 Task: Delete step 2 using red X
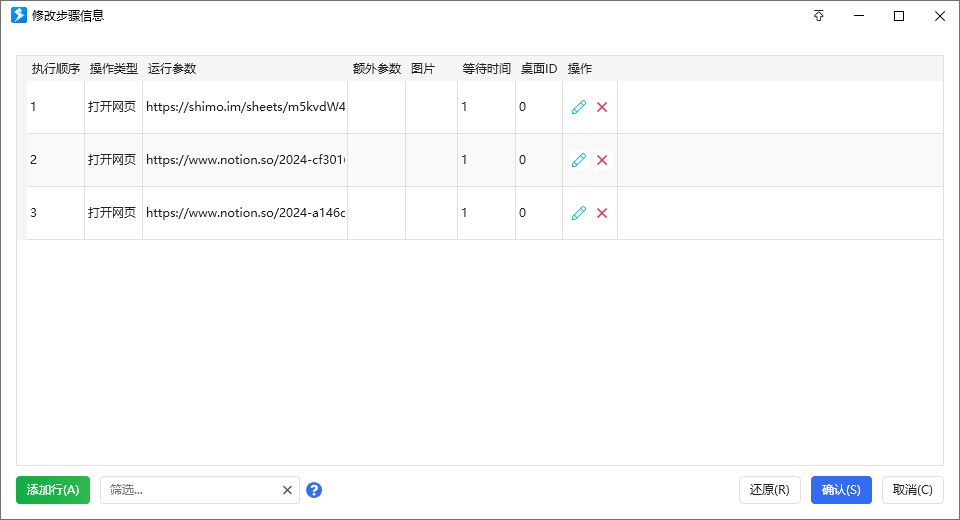click(x=602, y=160)
